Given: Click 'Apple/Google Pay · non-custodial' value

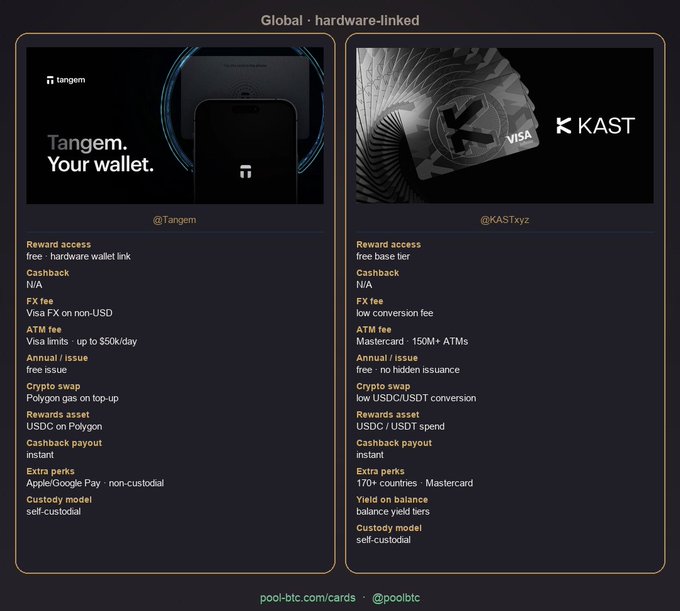Looking at the screenshot, I should click(95, 483).
